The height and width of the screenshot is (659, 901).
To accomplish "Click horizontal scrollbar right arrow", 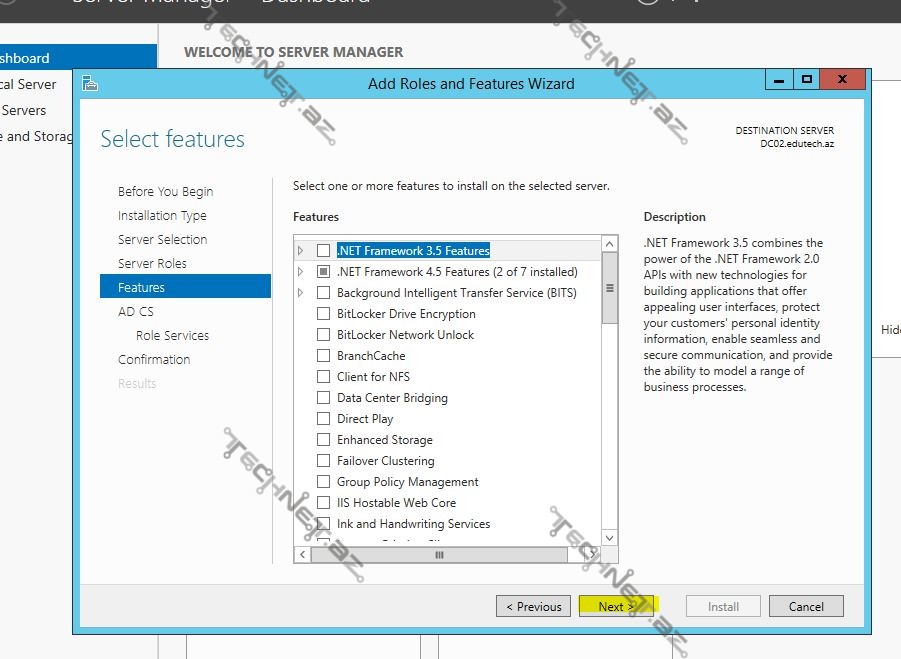I will [592, 553].
